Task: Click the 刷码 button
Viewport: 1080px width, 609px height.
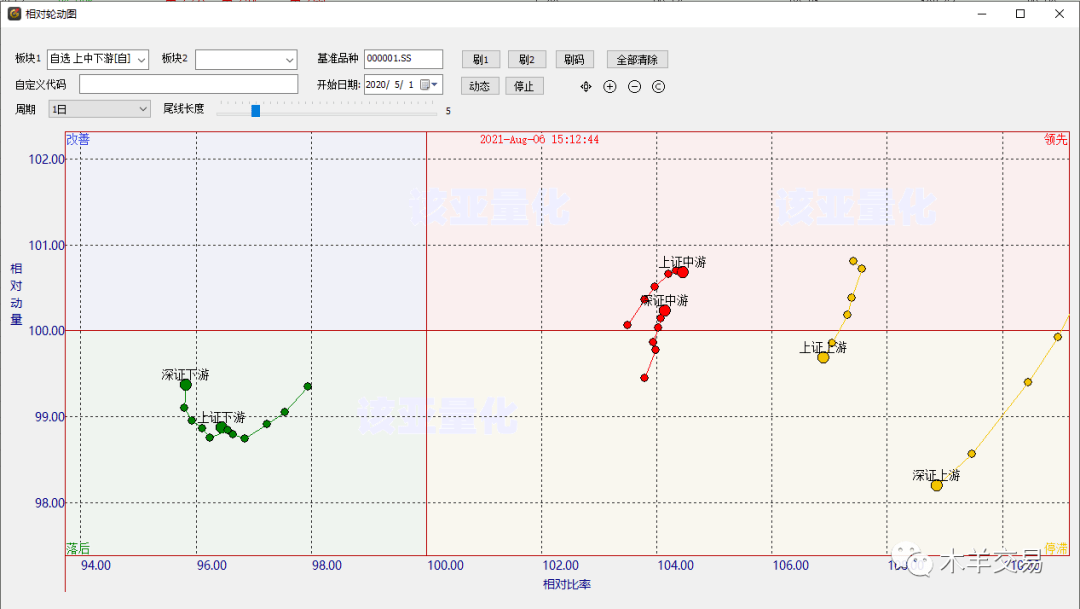Action: (574, 60)
